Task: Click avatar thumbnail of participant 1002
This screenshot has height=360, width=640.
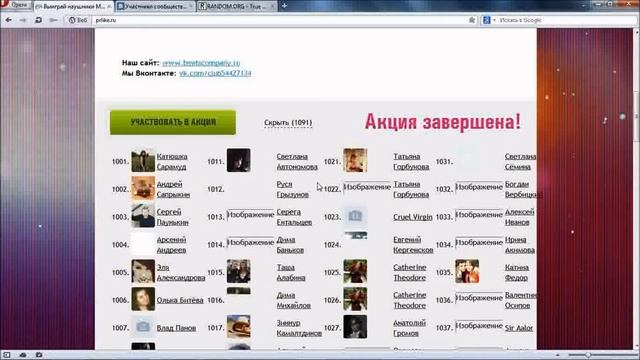Action: coord(143,188)
